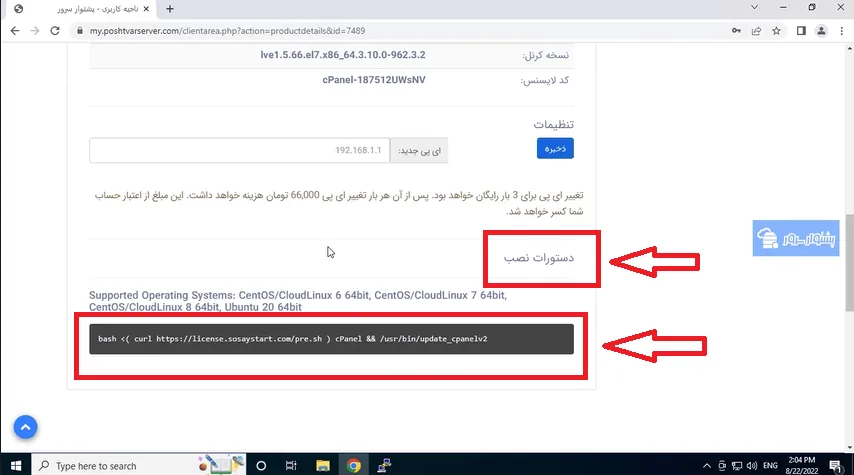
Task: Open the PuTTY/remote app taskbar icon
Action: [x=384, y=466]
